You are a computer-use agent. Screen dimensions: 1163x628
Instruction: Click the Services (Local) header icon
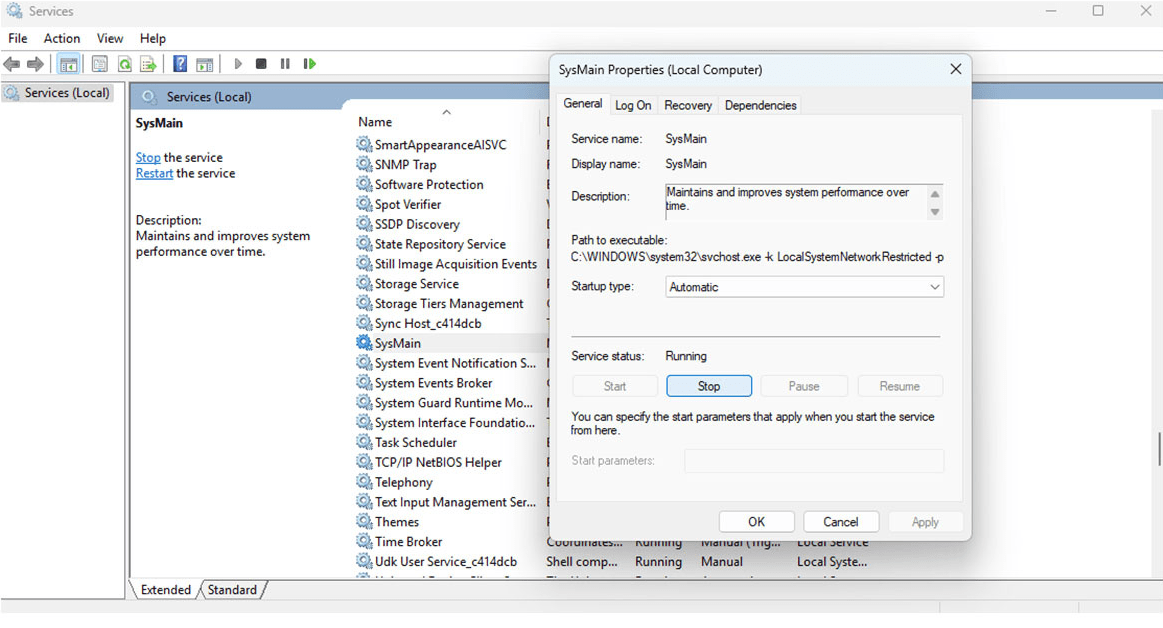(x=149, y=96)
